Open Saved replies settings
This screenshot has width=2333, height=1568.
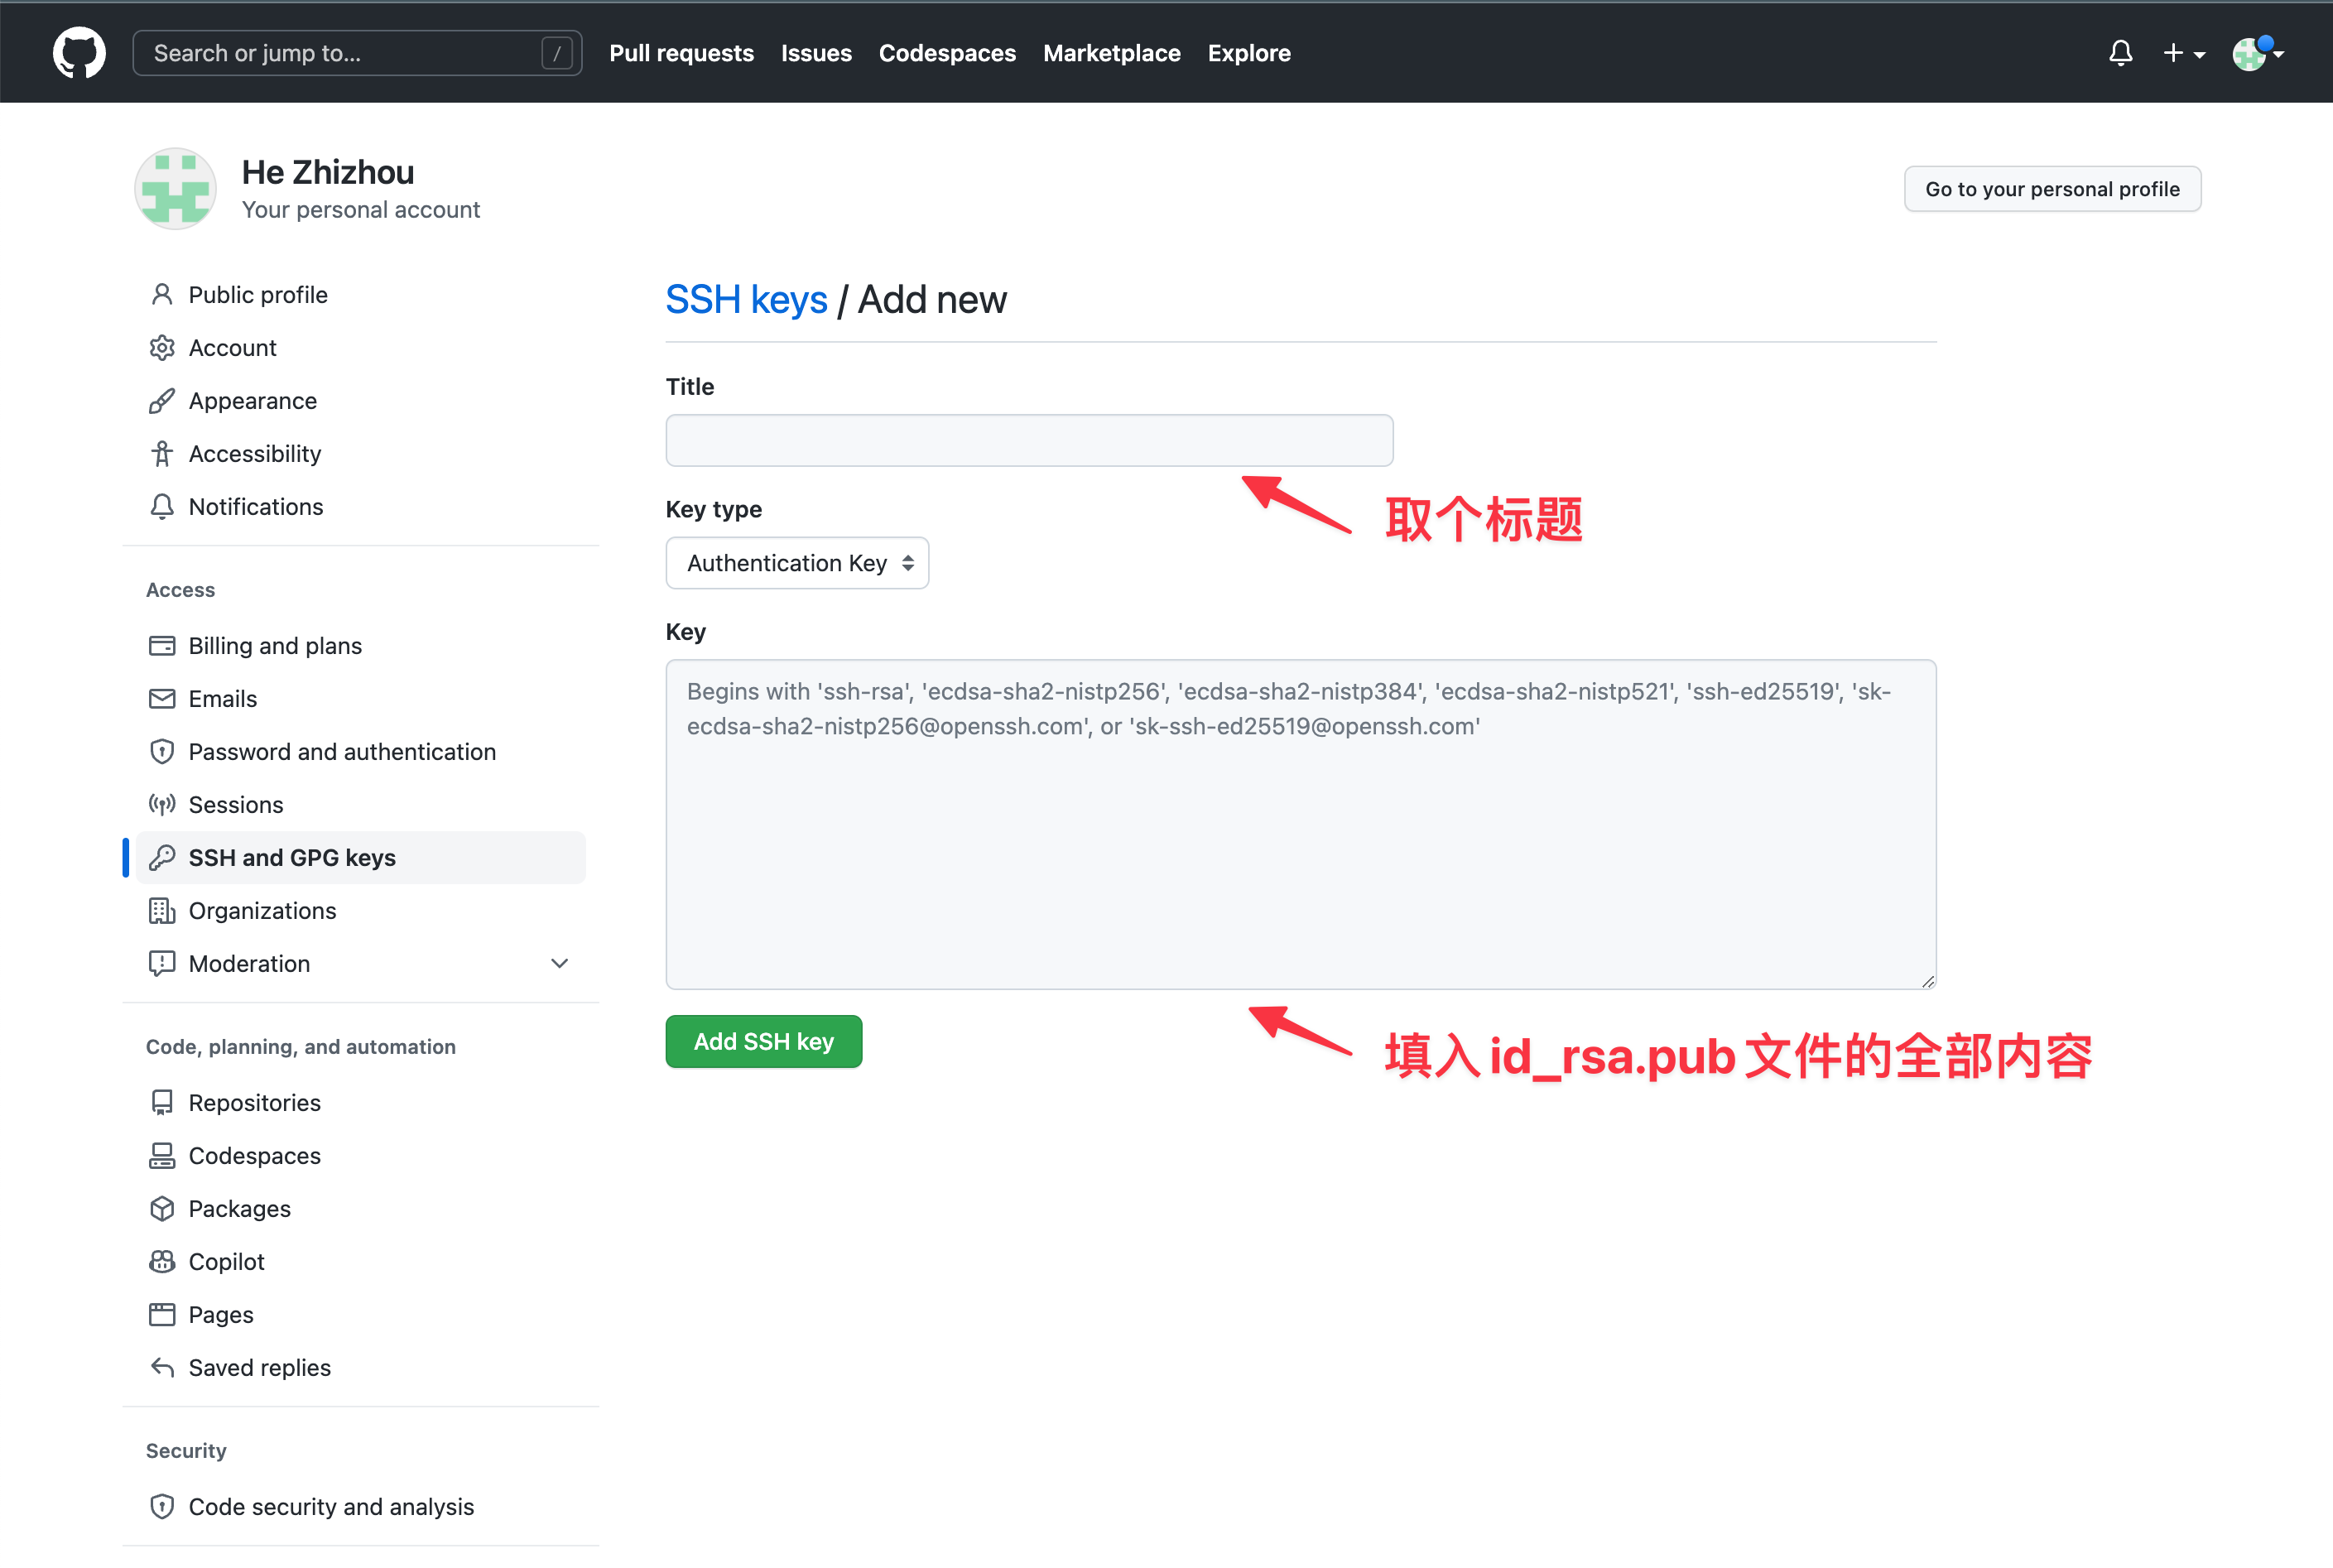coord(361,1367)
